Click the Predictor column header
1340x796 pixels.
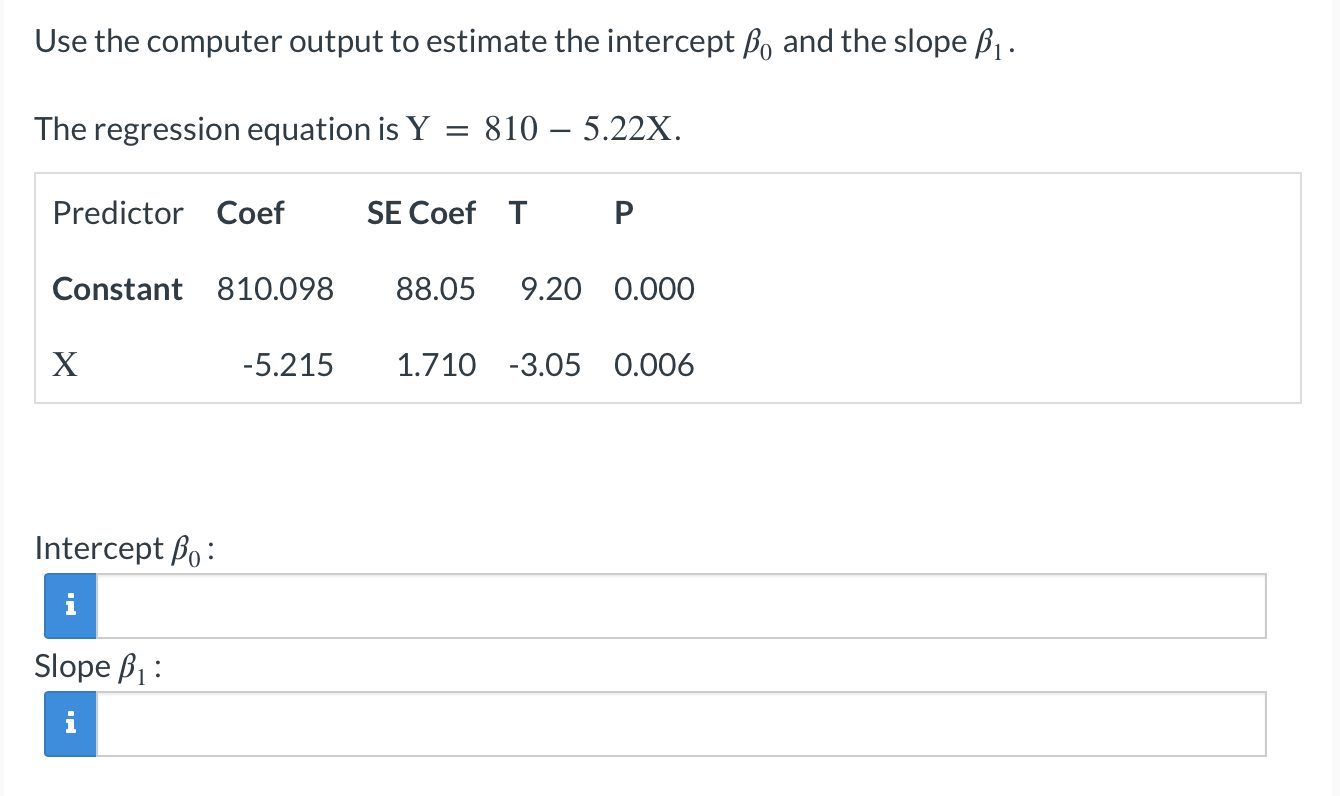117,213
